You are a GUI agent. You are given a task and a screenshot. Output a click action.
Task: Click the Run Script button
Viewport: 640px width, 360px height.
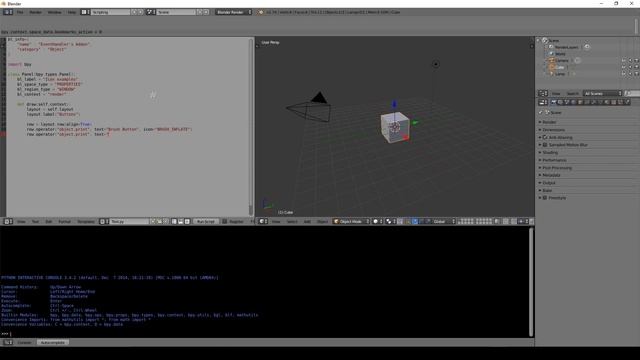(206, 222)
